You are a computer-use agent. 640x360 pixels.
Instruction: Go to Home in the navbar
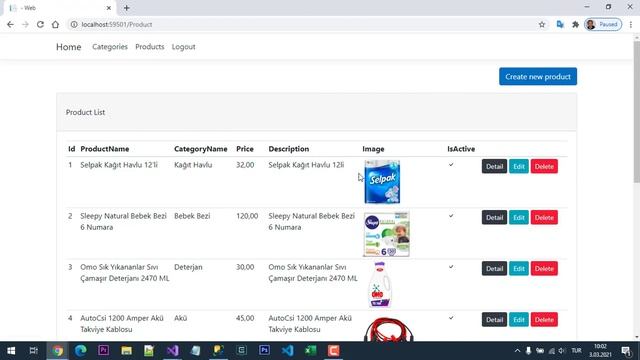tap(69, 47)
